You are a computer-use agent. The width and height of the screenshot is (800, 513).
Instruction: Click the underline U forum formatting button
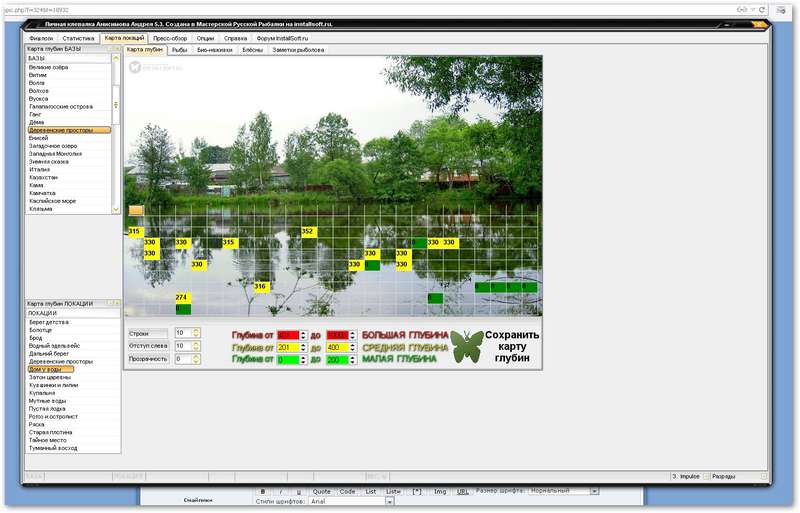click(x=298, y=492)
